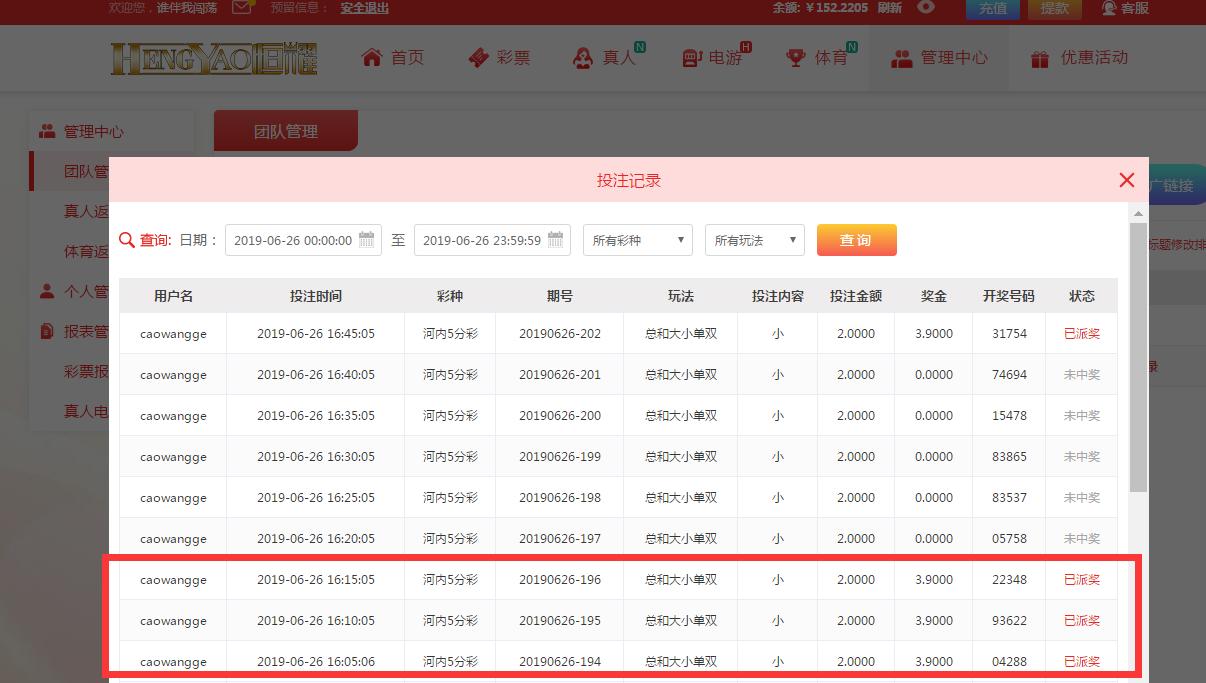Viewport: 1206px width, 683px height.
Task: Click 管理中心 heading in left sidebar
Action: point(94,131)
